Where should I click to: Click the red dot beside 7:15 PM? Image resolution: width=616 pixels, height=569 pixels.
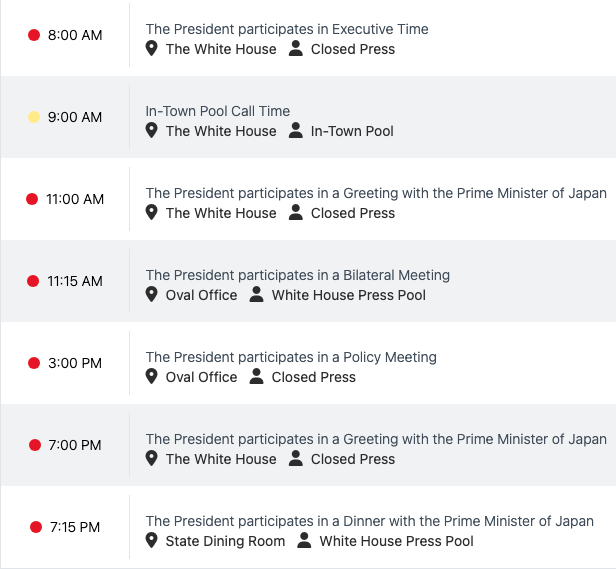[x=36, y=527]
